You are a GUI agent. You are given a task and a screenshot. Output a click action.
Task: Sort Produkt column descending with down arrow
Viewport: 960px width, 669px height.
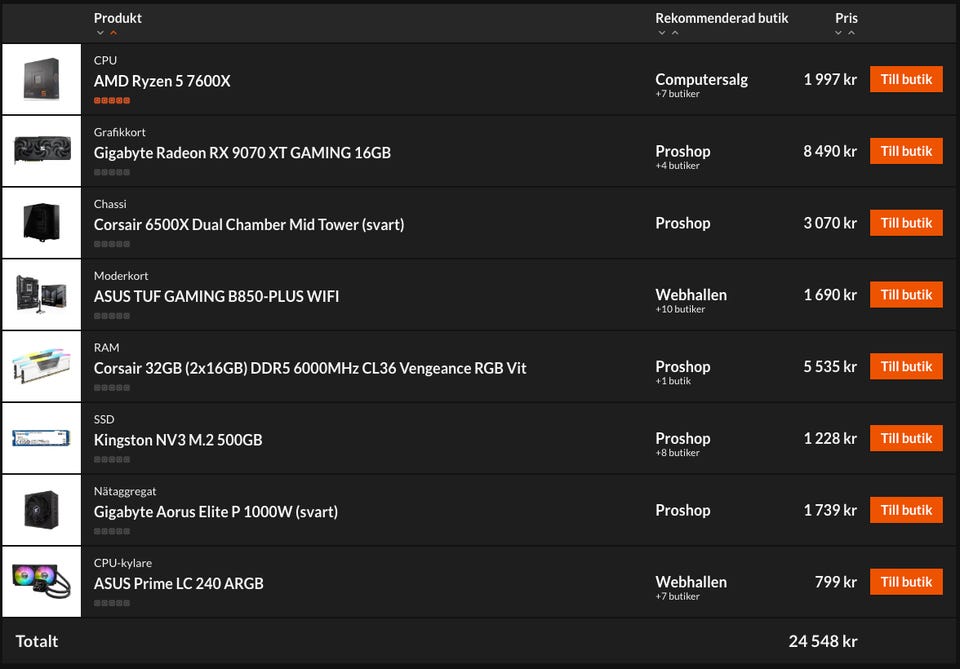tap(100, 33)
